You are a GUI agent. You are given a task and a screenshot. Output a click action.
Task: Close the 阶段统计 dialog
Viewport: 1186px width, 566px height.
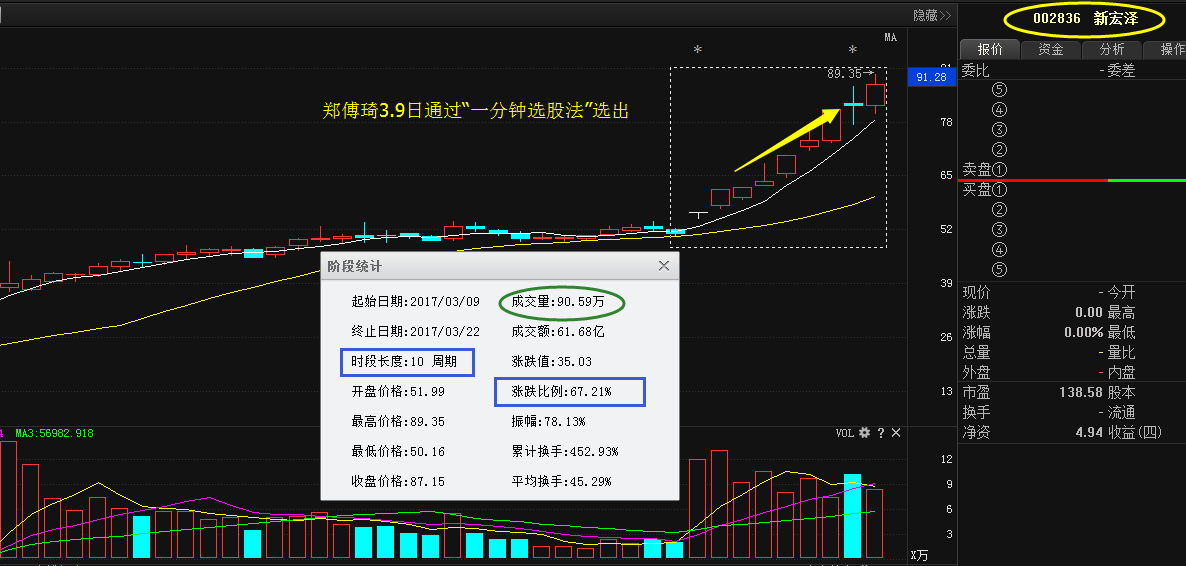point(663,266)
